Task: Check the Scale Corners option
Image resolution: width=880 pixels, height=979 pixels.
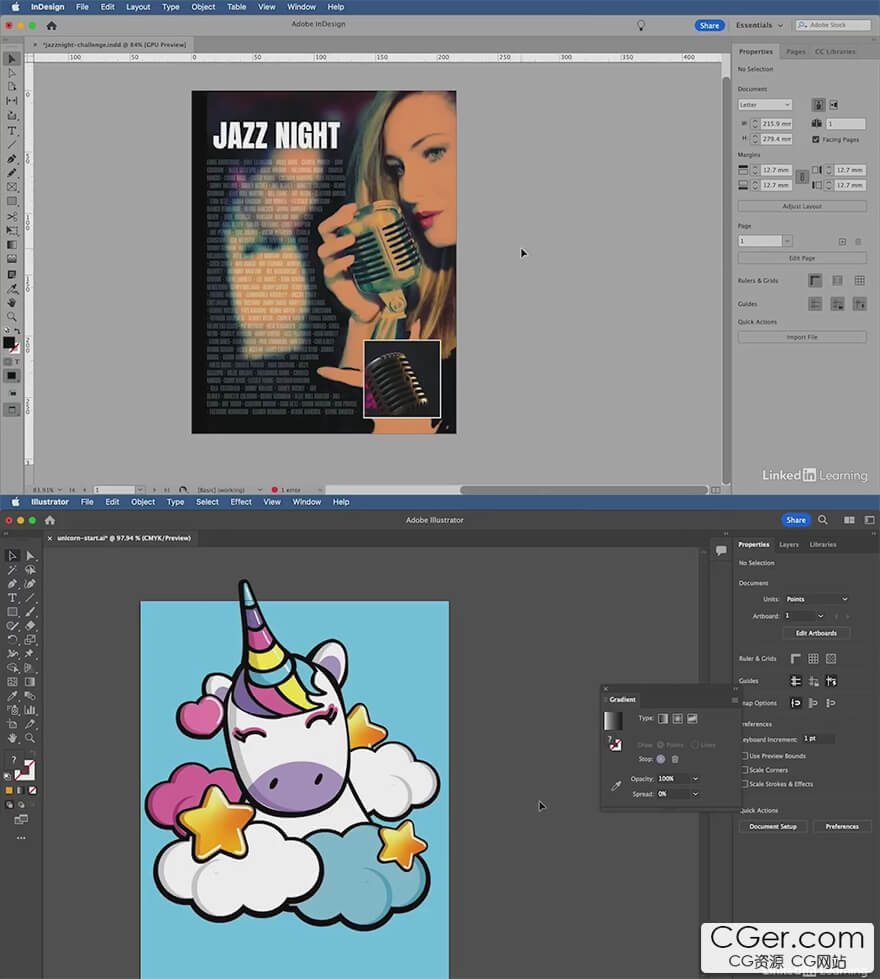Action: (744, 770)
